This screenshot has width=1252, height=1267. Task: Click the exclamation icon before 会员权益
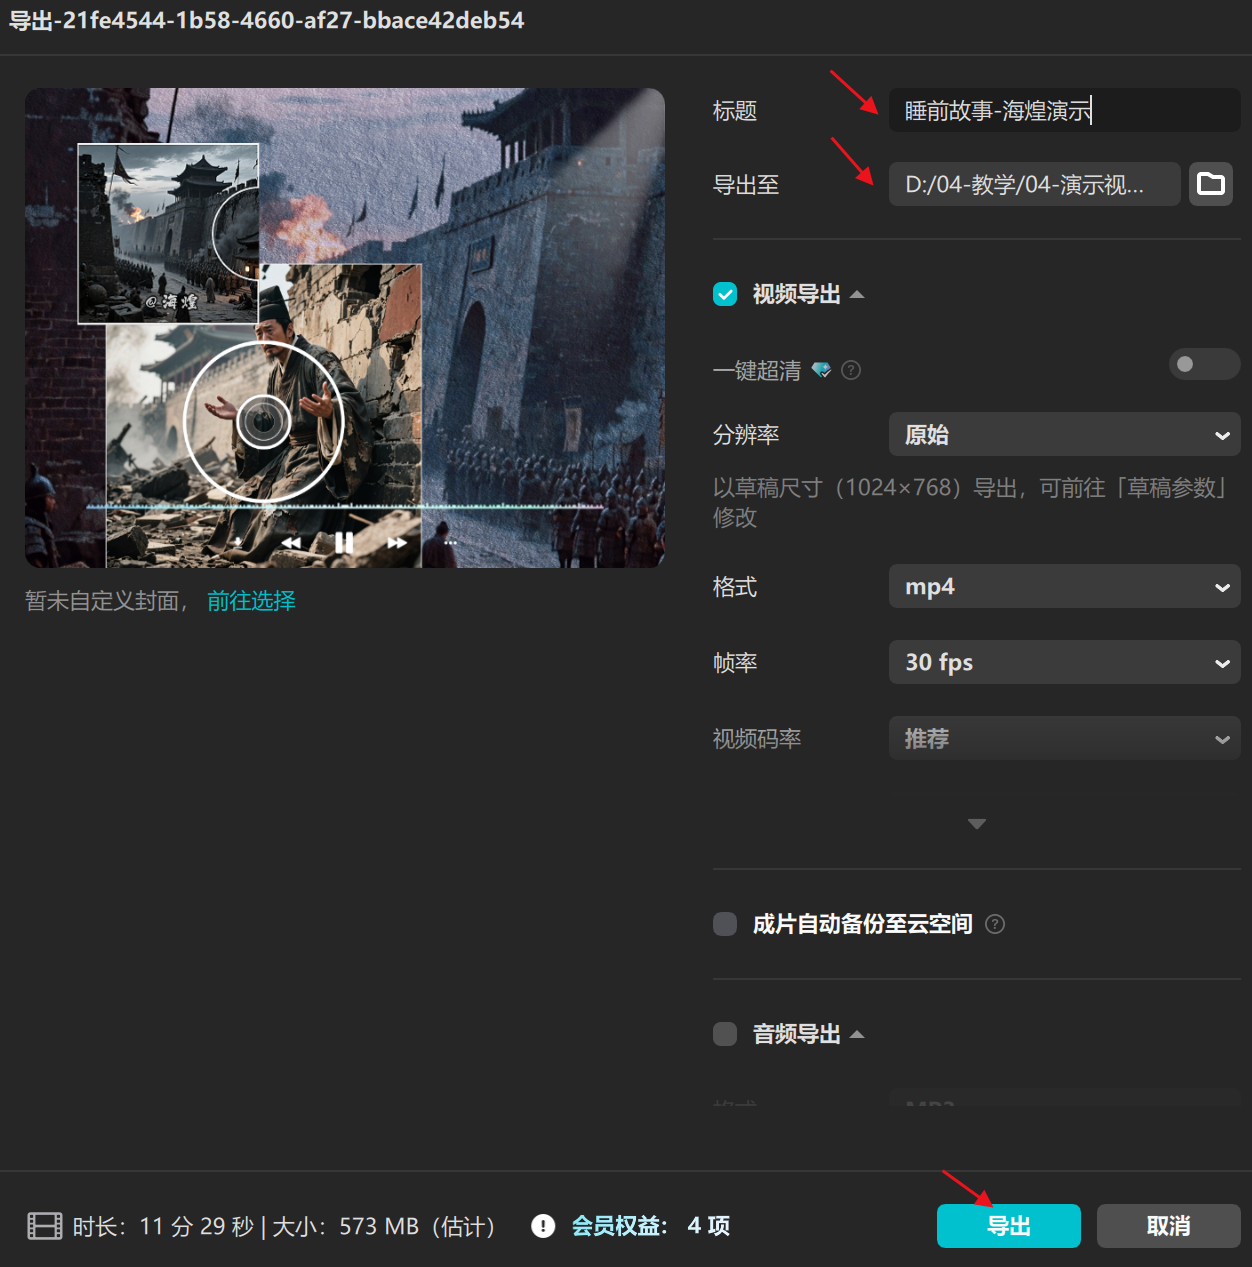[543, 1226]
